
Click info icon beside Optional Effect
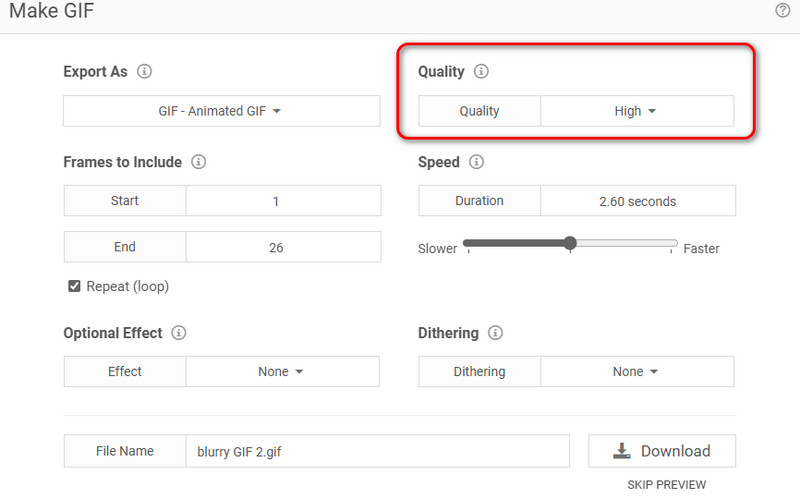click(x=179, y=333)
